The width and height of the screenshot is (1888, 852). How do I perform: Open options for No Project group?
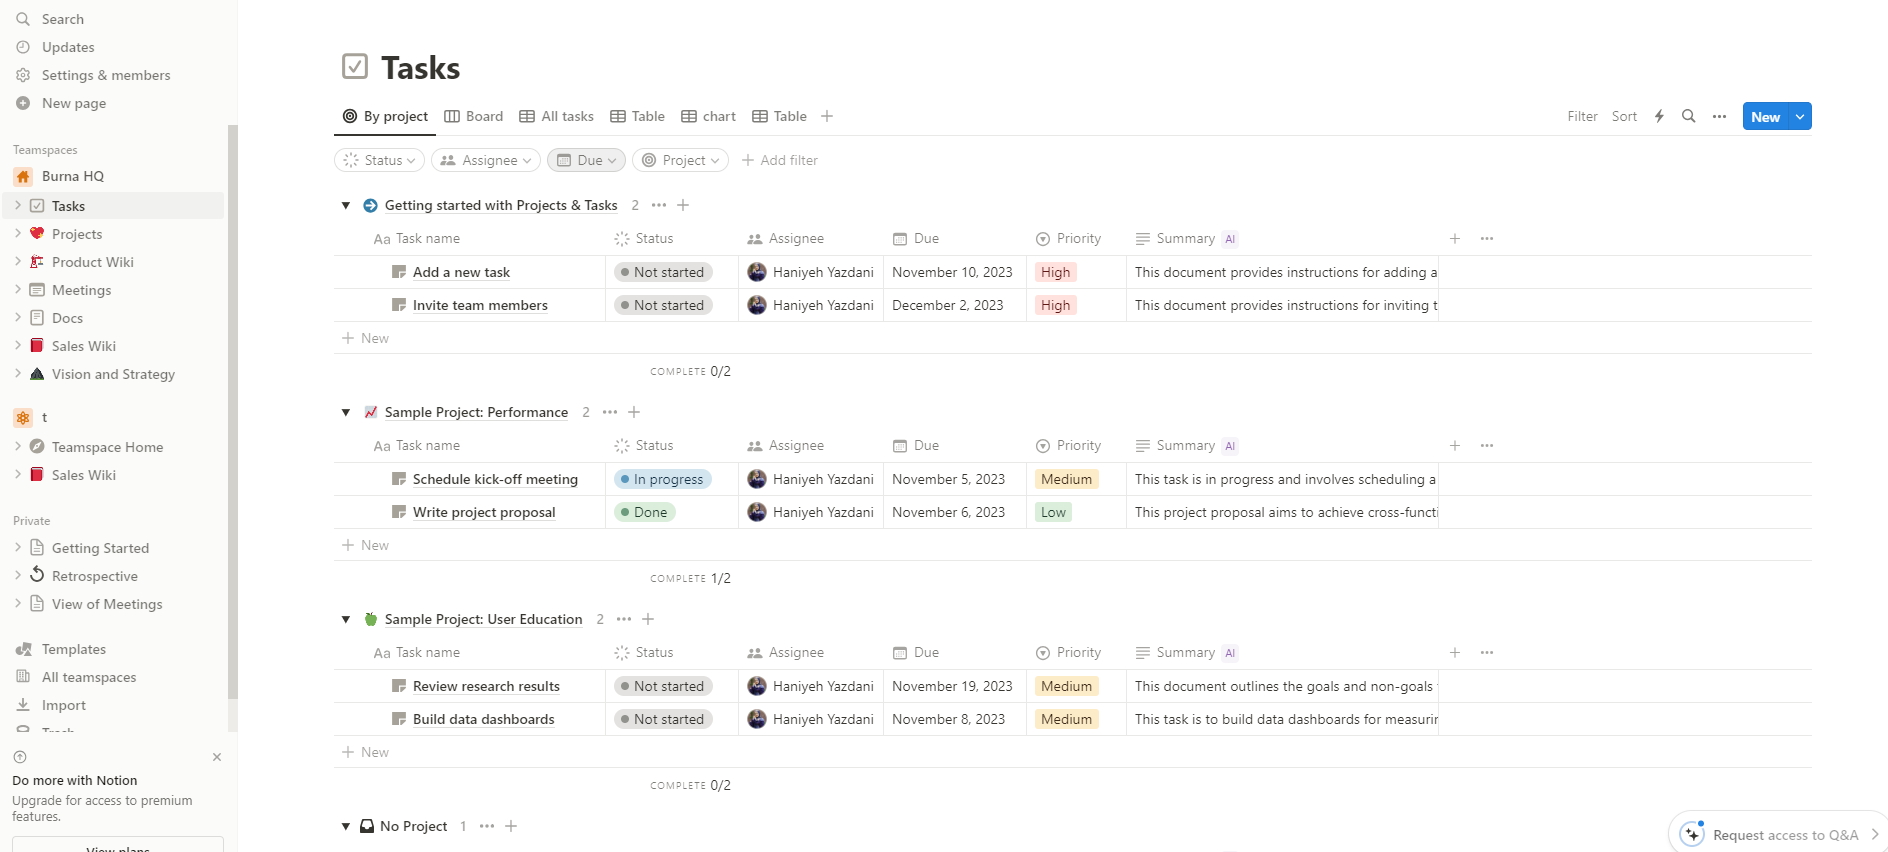487,826
